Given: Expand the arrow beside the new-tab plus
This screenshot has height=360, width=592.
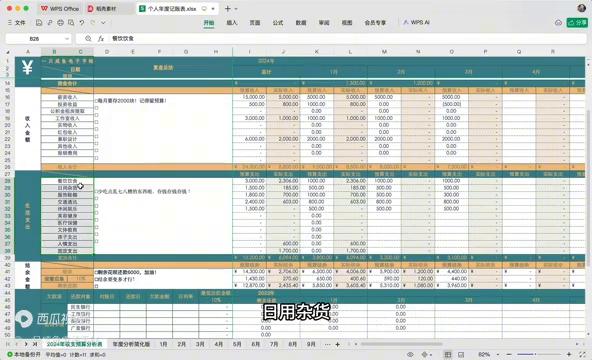Looking at the screenshot, I should pos(236,8).
